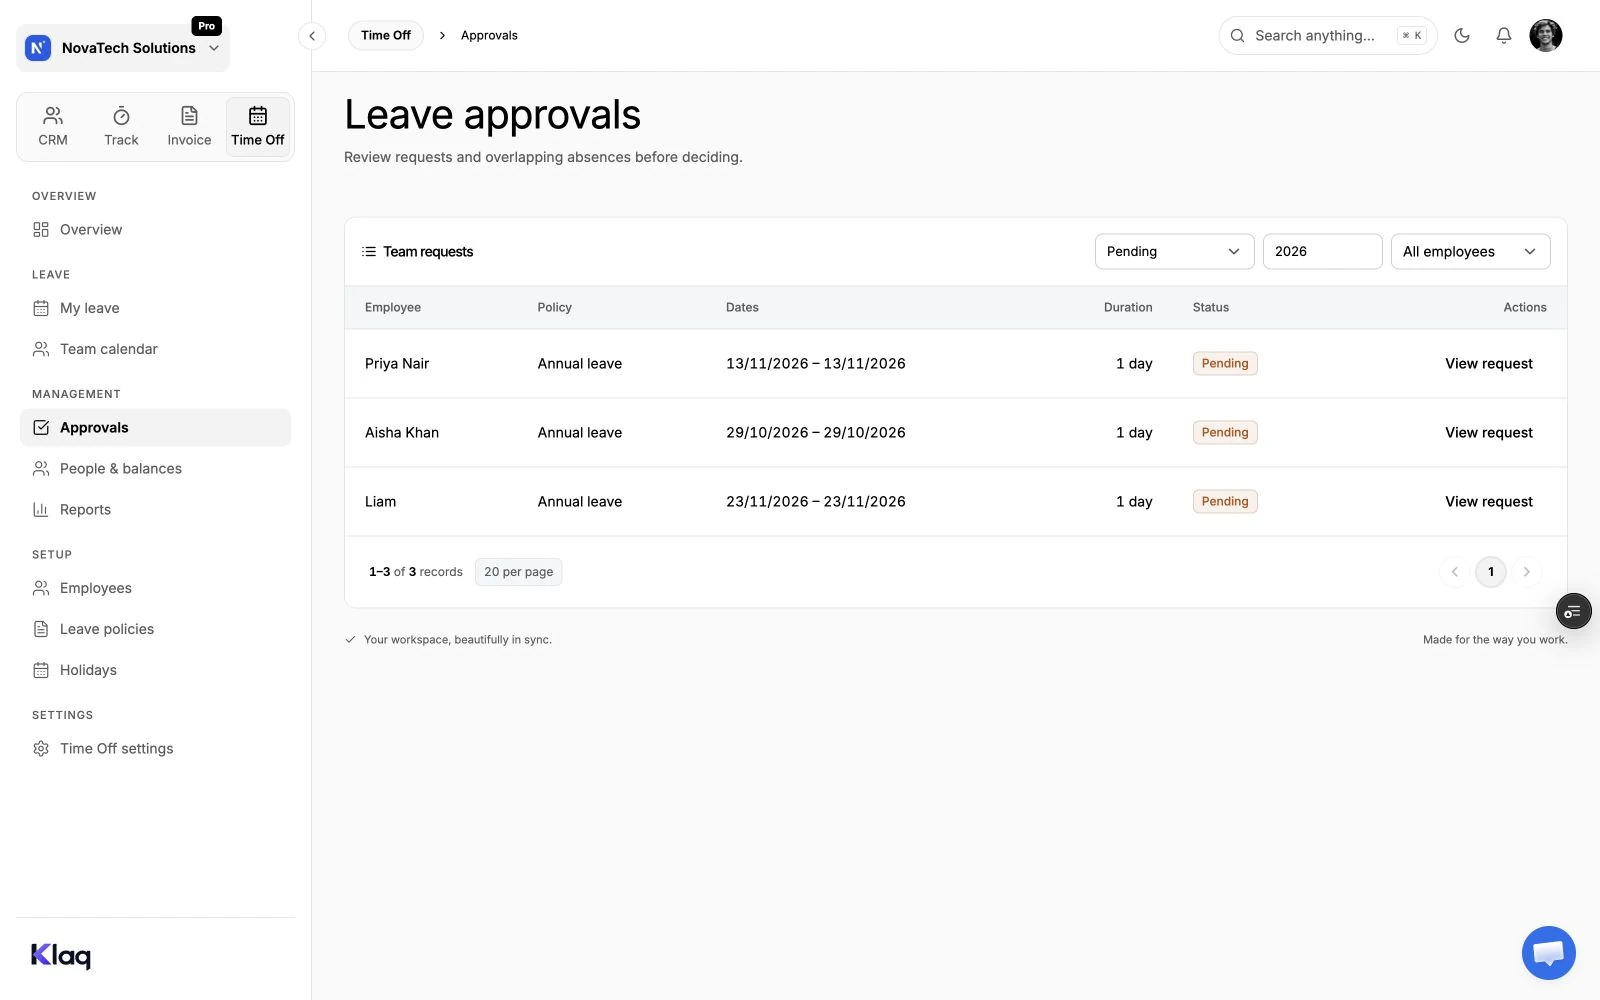
Task: Open Leave policies page
Action: point(155,630)
